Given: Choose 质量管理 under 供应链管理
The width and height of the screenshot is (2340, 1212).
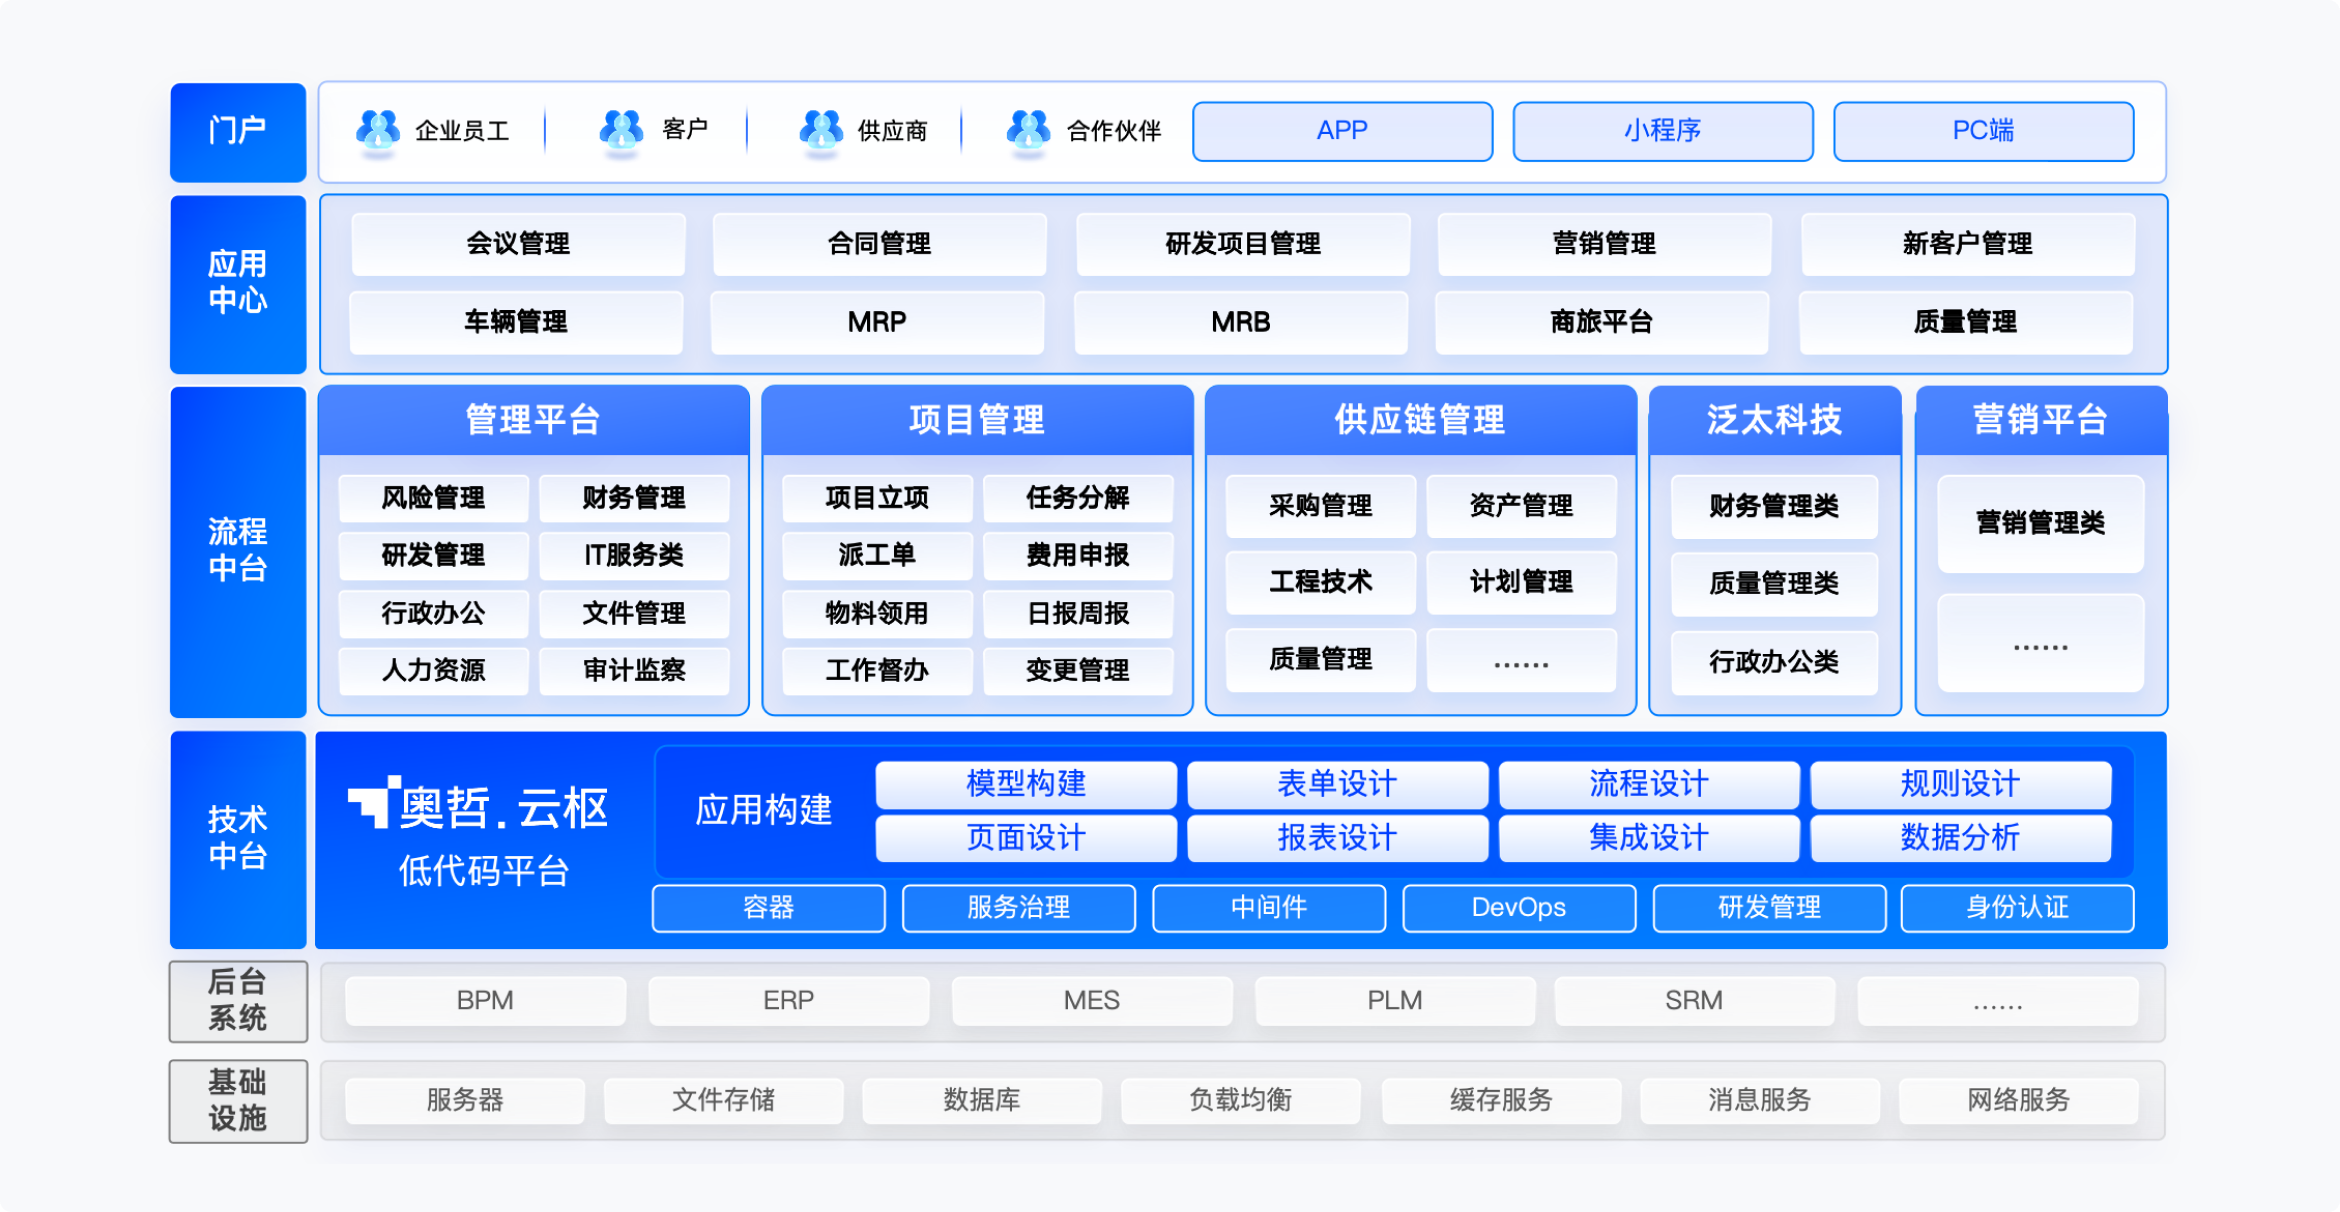Looking at the screenshot, I should [x=1320, y=660].
